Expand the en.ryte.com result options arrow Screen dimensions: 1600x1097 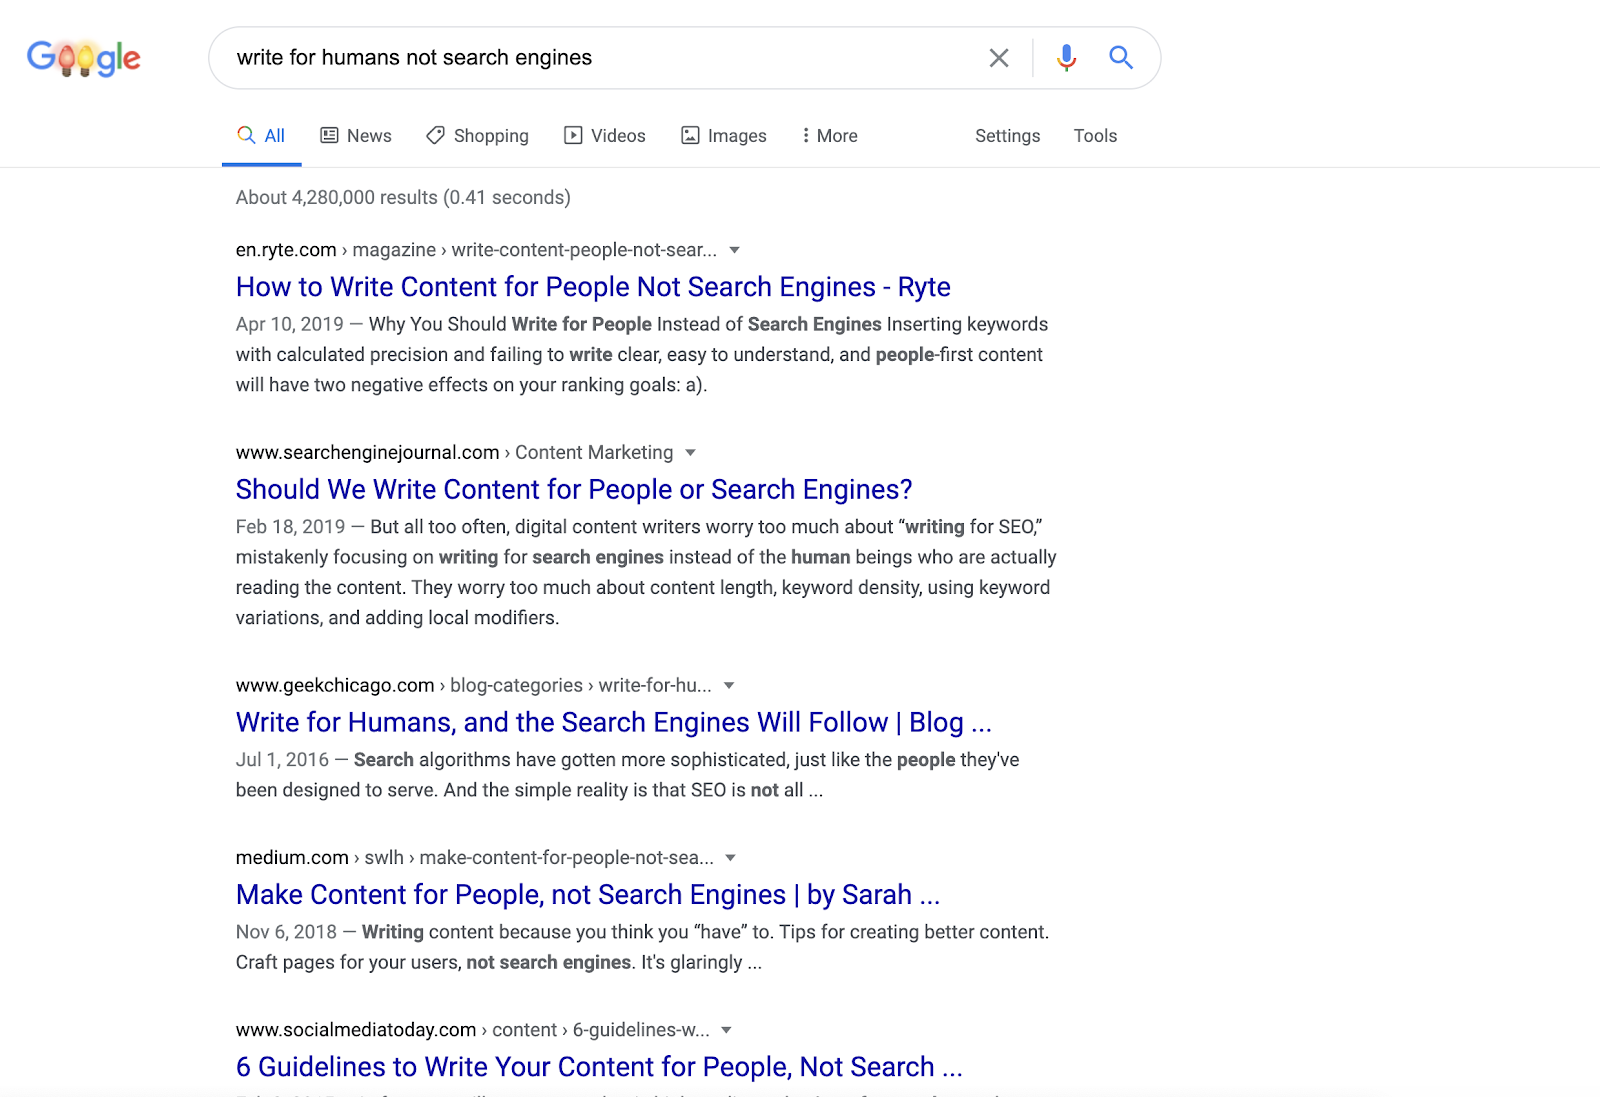pyautogui.click(x=735, y=250)
